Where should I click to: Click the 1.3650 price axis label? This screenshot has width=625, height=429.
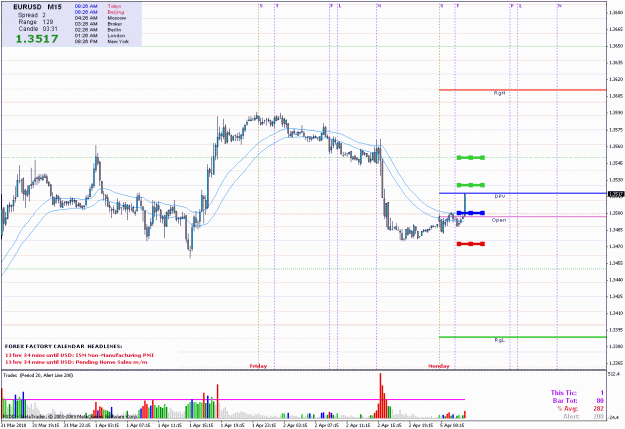(x=616, y=46)
